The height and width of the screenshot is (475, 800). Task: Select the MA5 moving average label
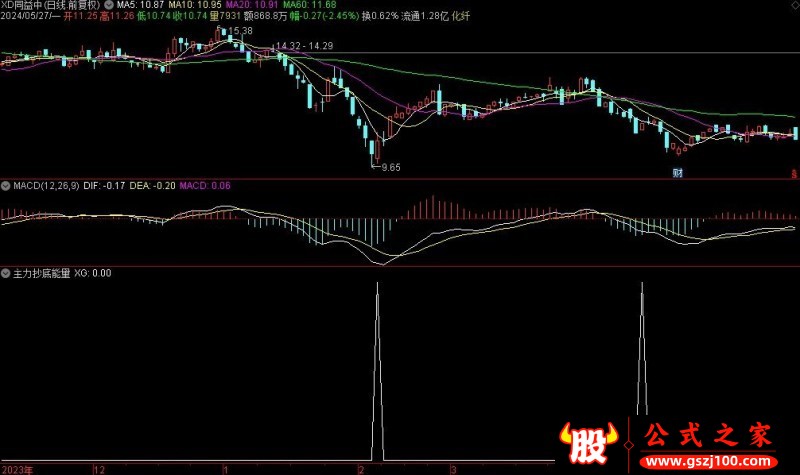137,5
